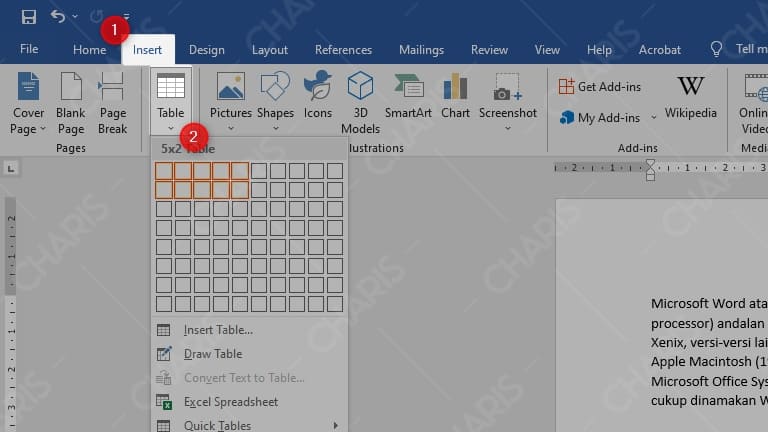Viewport: 768px width, 432px height.
Task: Click the Redo icon
Action: [x=96, y=17]
